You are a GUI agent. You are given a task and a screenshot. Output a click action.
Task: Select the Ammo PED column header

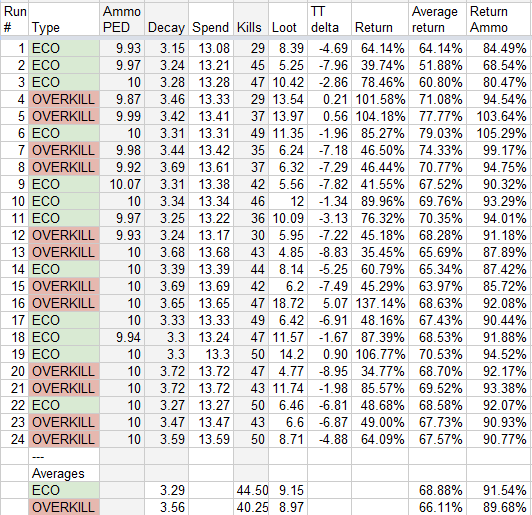pos(122,19)
